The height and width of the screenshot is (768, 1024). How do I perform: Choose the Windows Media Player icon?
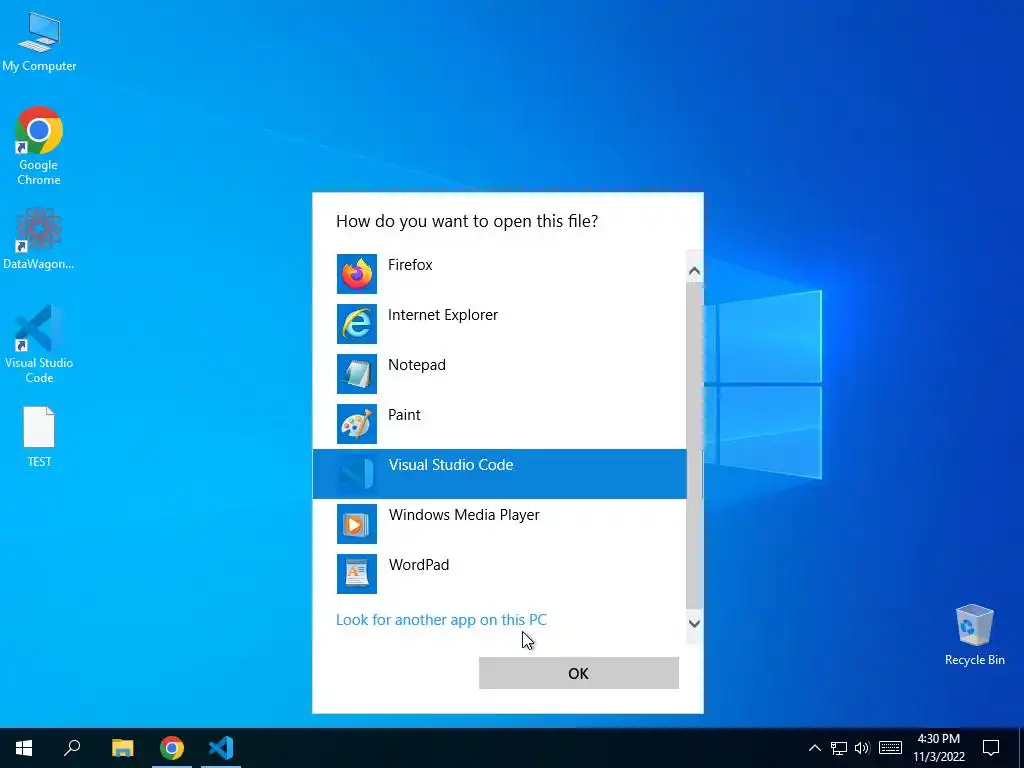coord(357,524)
